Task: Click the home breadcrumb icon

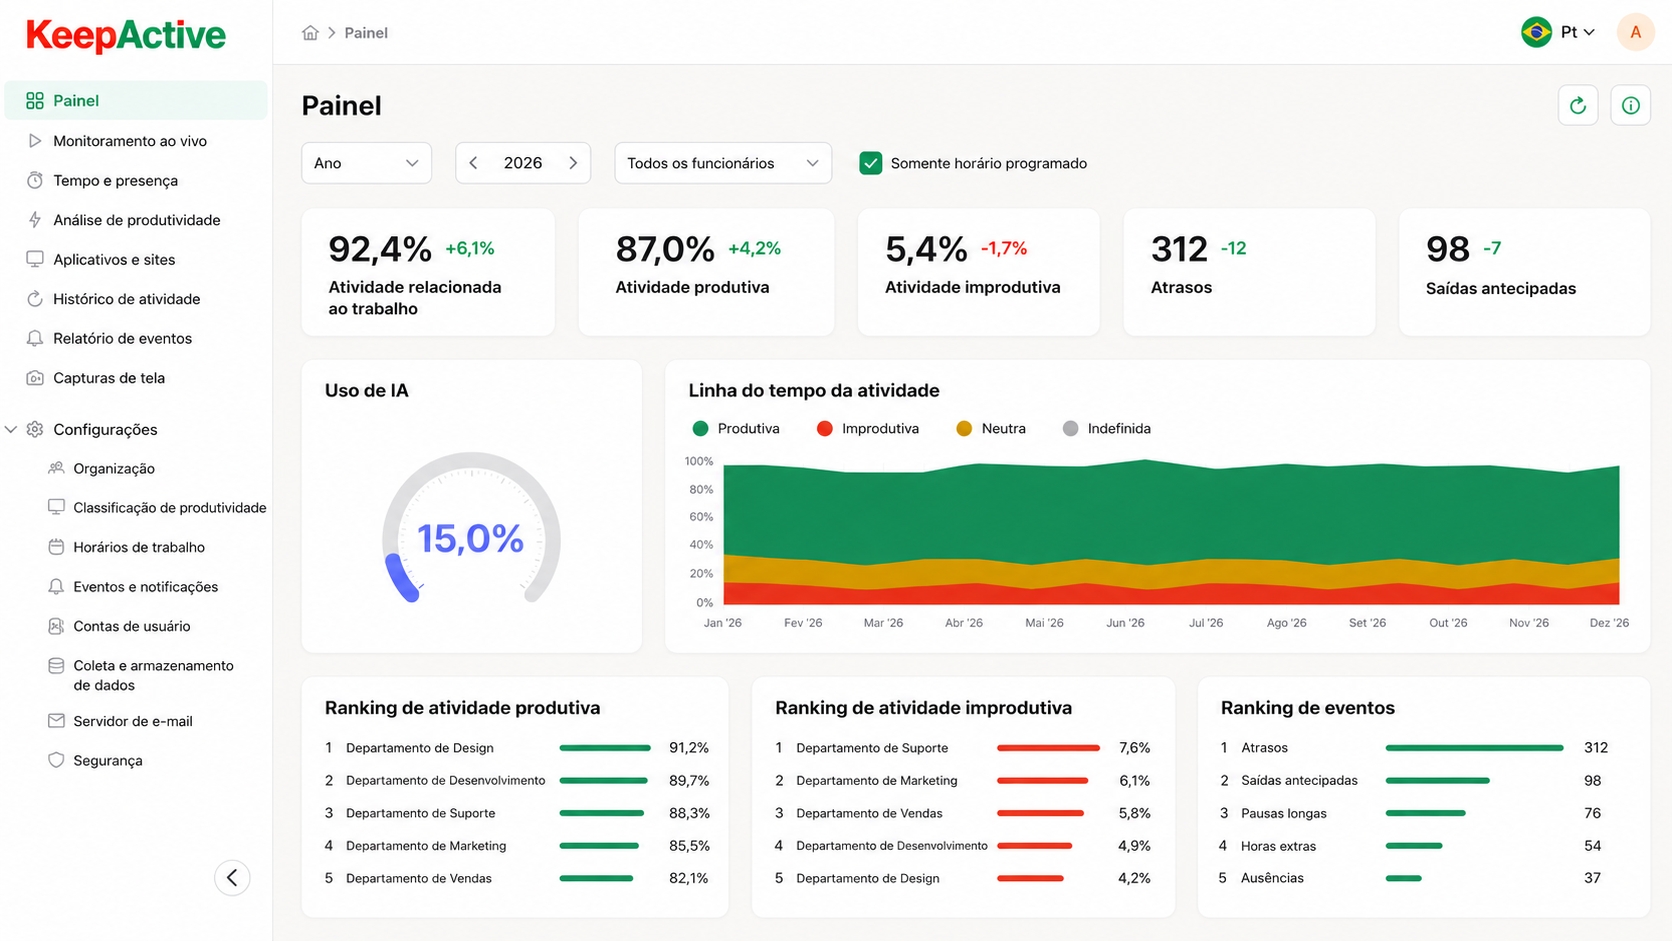Action: pos(310,33)
